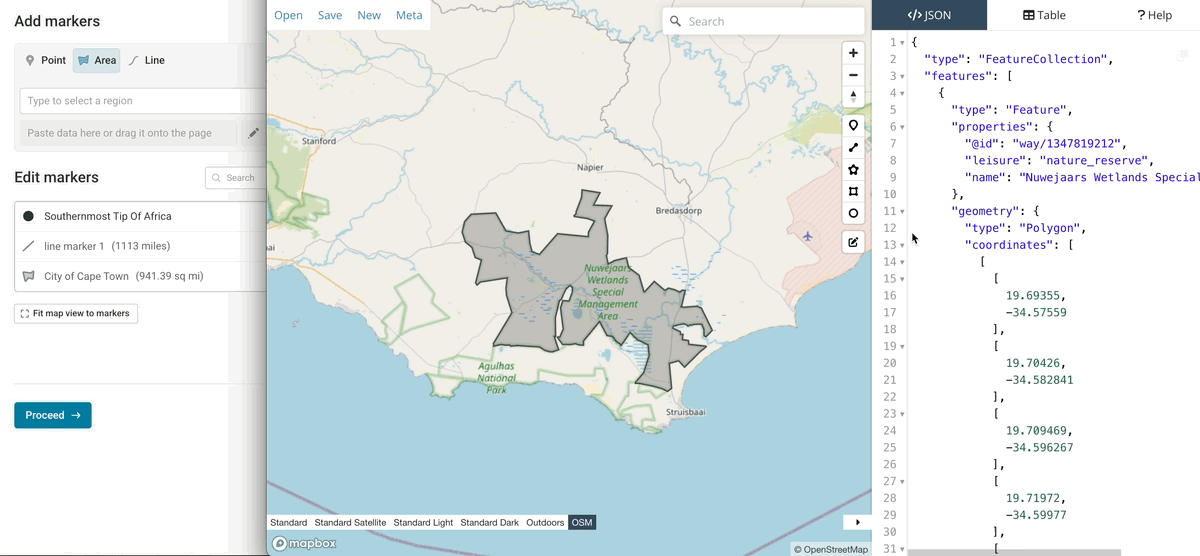1200x556 pixels.
Task: Select the line marker 1 row
Action: click(x=140, y=246)
